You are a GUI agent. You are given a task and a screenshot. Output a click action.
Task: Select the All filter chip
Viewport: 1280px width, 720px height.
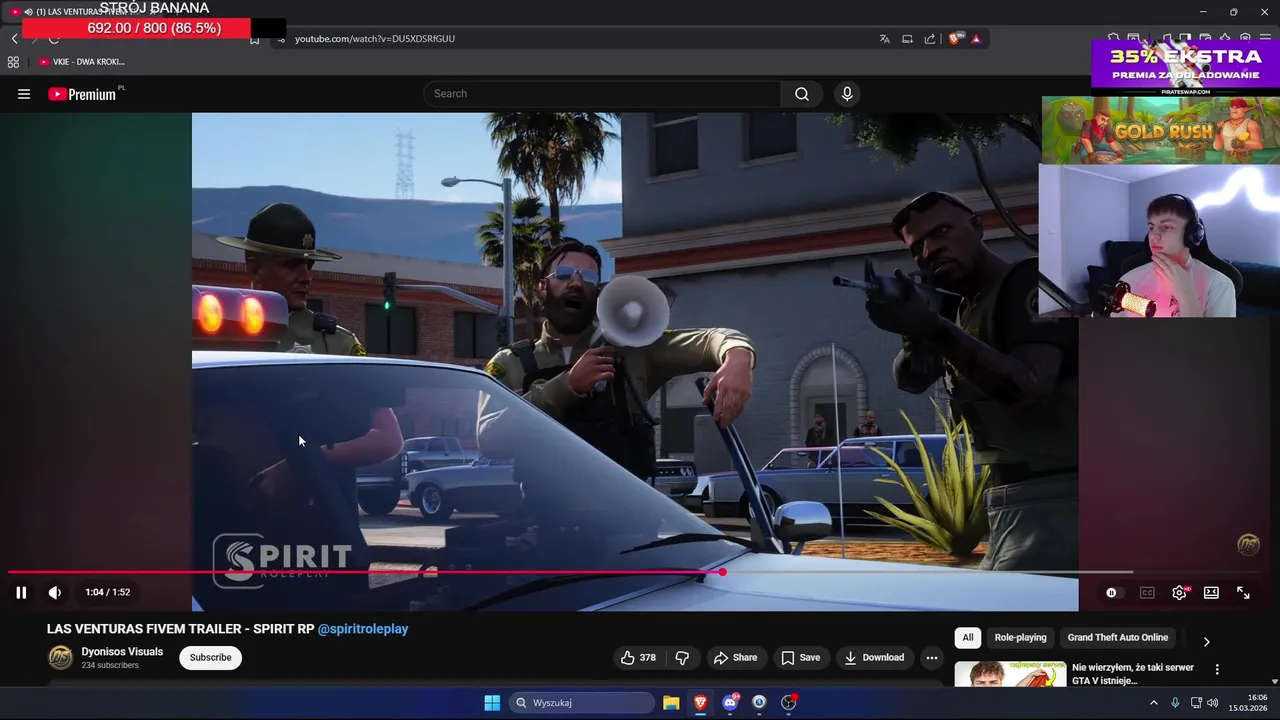(x=967, y=638)
